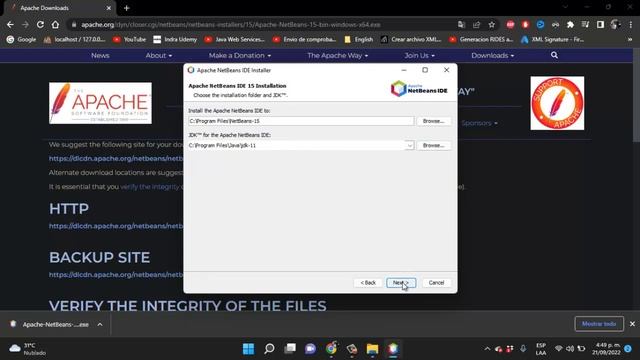Click the translate page icon in address bar

pyautogui.click(x=461, y=24)
